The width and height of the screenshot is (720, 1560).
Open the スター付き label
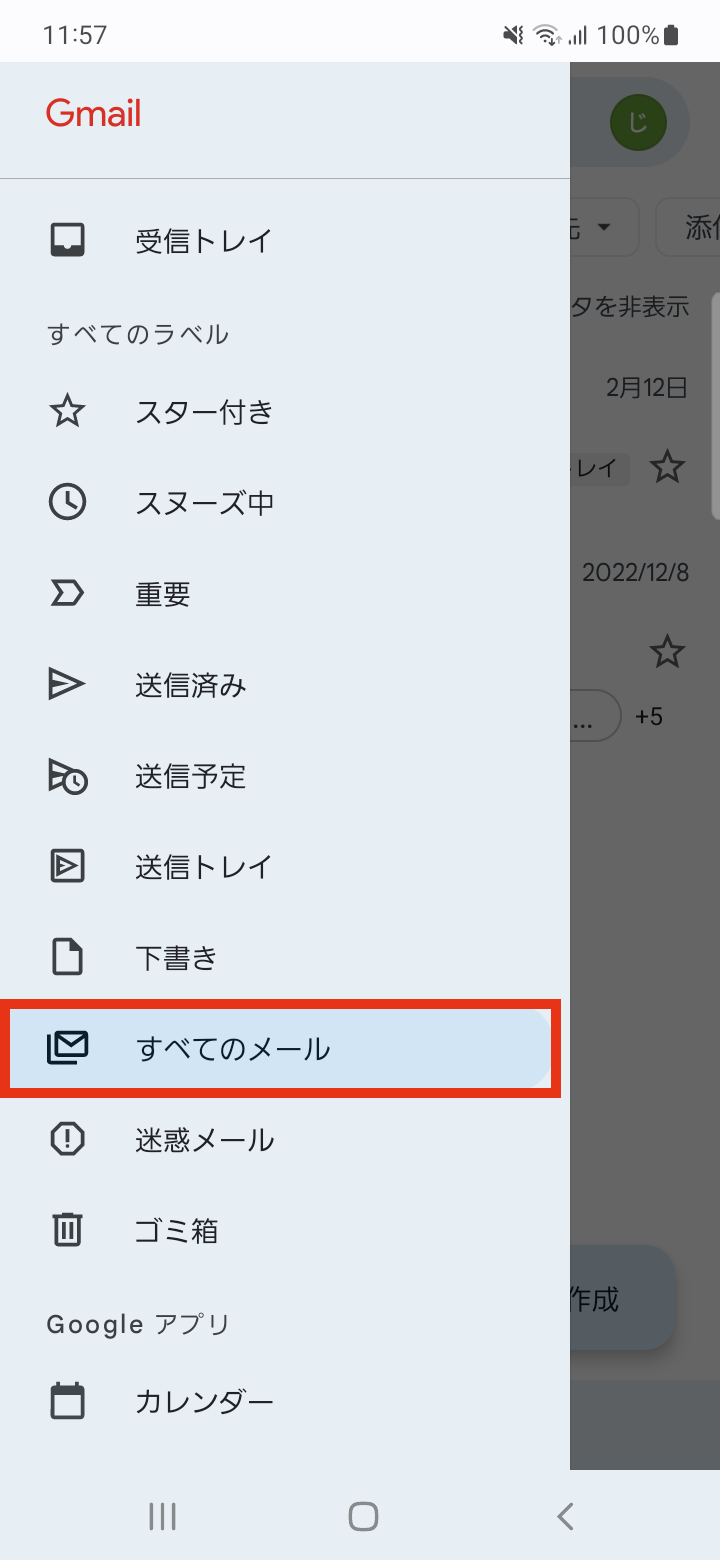click(285, 411)
